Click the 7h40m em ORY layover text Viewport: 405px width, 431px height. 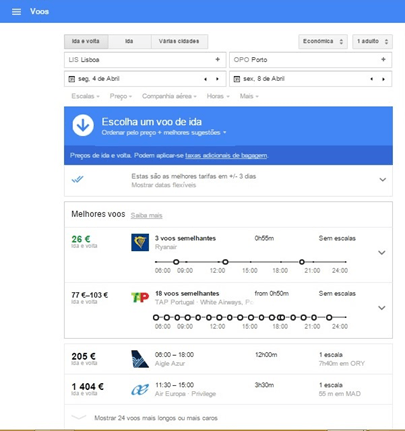[342, 364]
